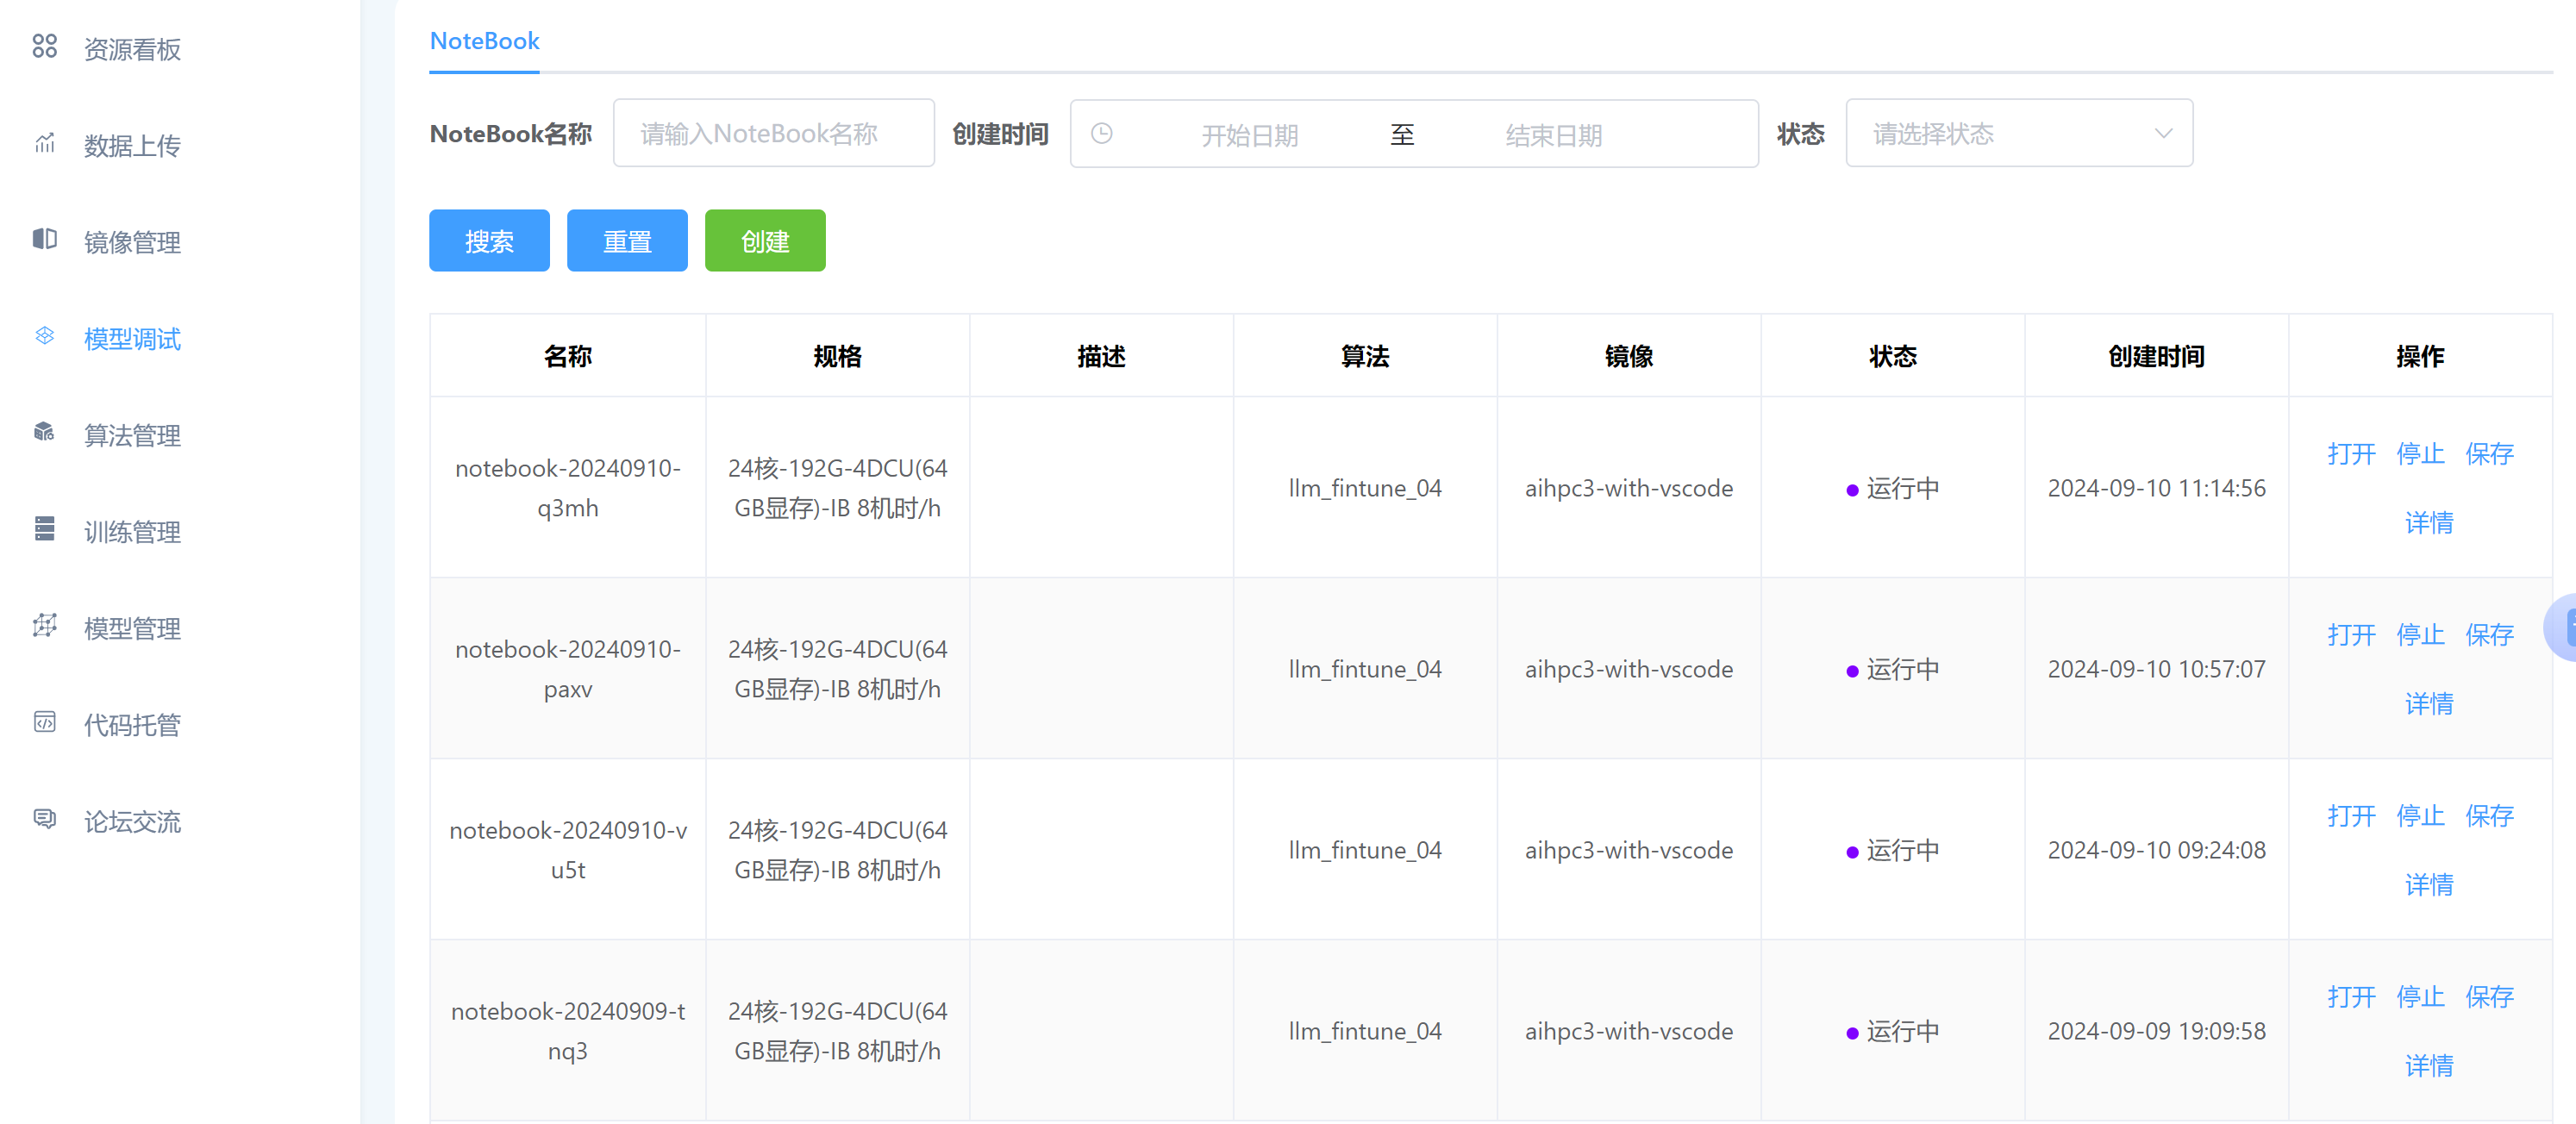
Task: Click the training management icon (训练管理)
Action: [x=44, y=529]
